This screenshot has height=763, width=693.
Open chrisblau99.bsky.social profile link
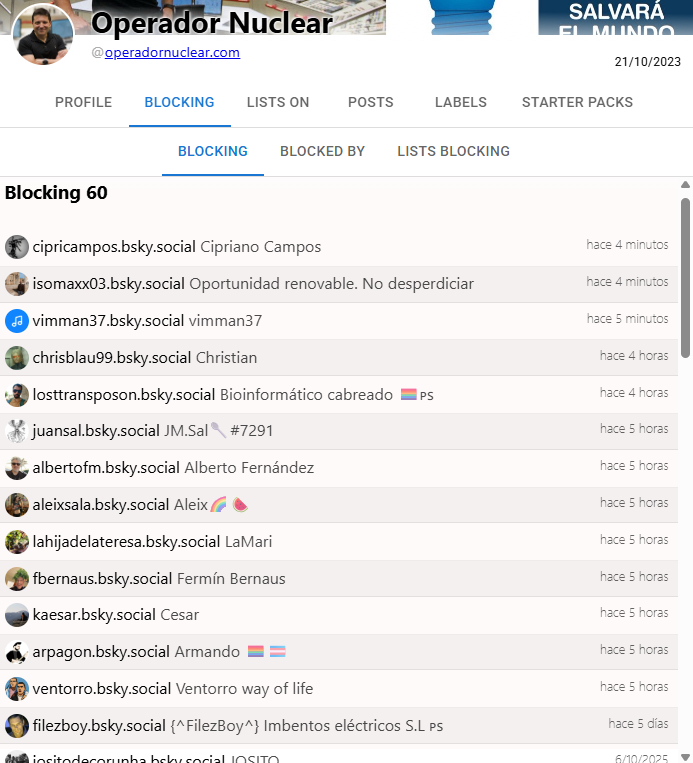pos(111,358)
